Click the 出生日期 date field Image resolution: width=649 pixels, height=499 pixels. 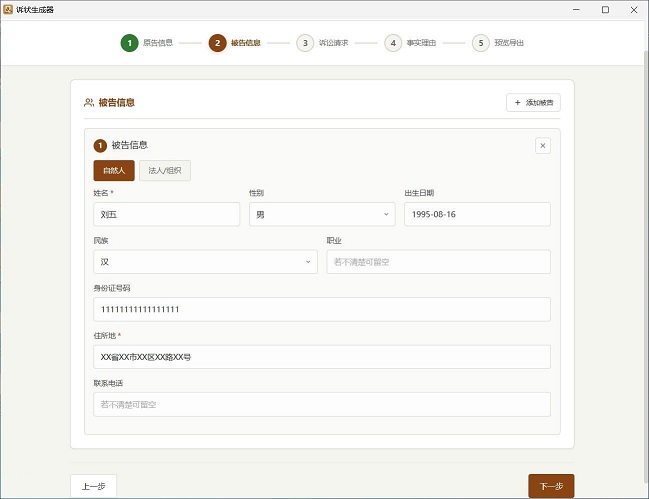coord(477,214)
